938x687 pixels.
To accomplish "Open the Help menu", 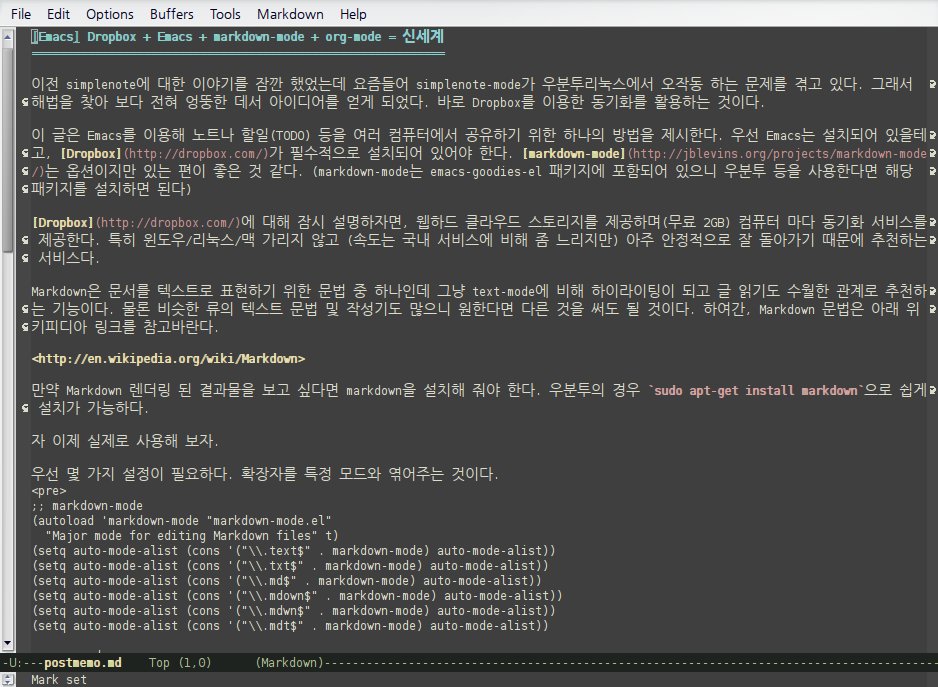I will click(351, 13).
